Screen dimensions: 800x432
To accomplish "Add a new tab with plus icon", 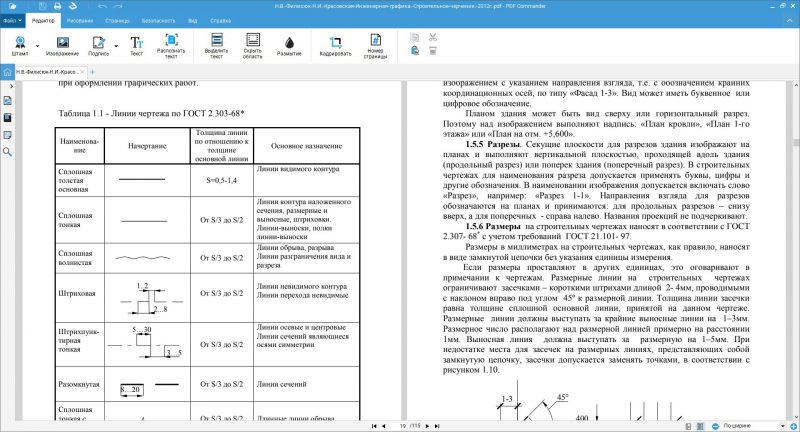I will click(x=92, y=72).
